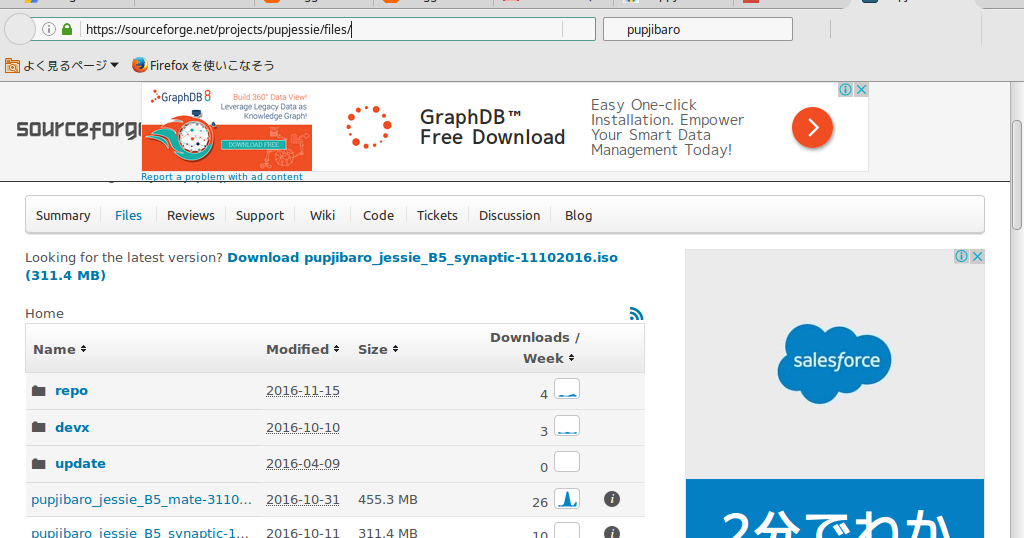The image size is (1024, 538).
Task: Open the Wiki tab
Action: (322, 215)
